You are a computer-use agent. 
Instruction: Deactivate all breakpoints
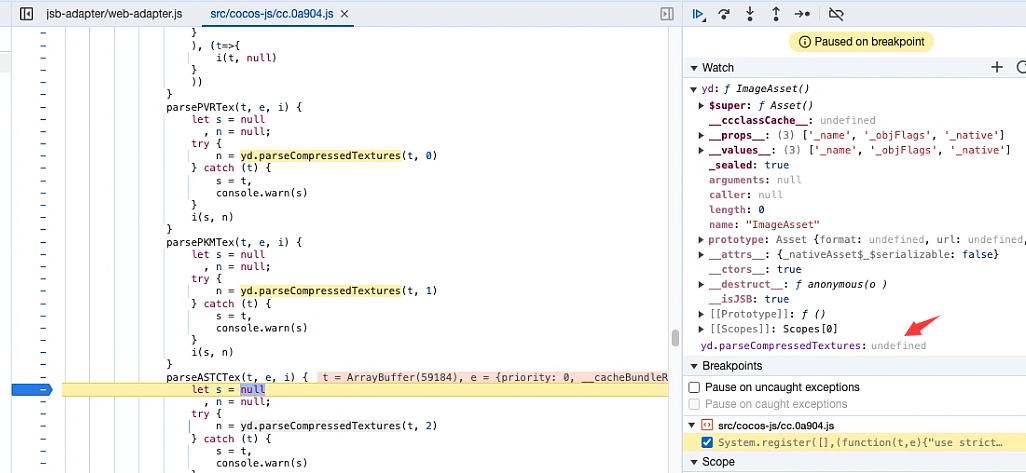[x=836, y=14]
